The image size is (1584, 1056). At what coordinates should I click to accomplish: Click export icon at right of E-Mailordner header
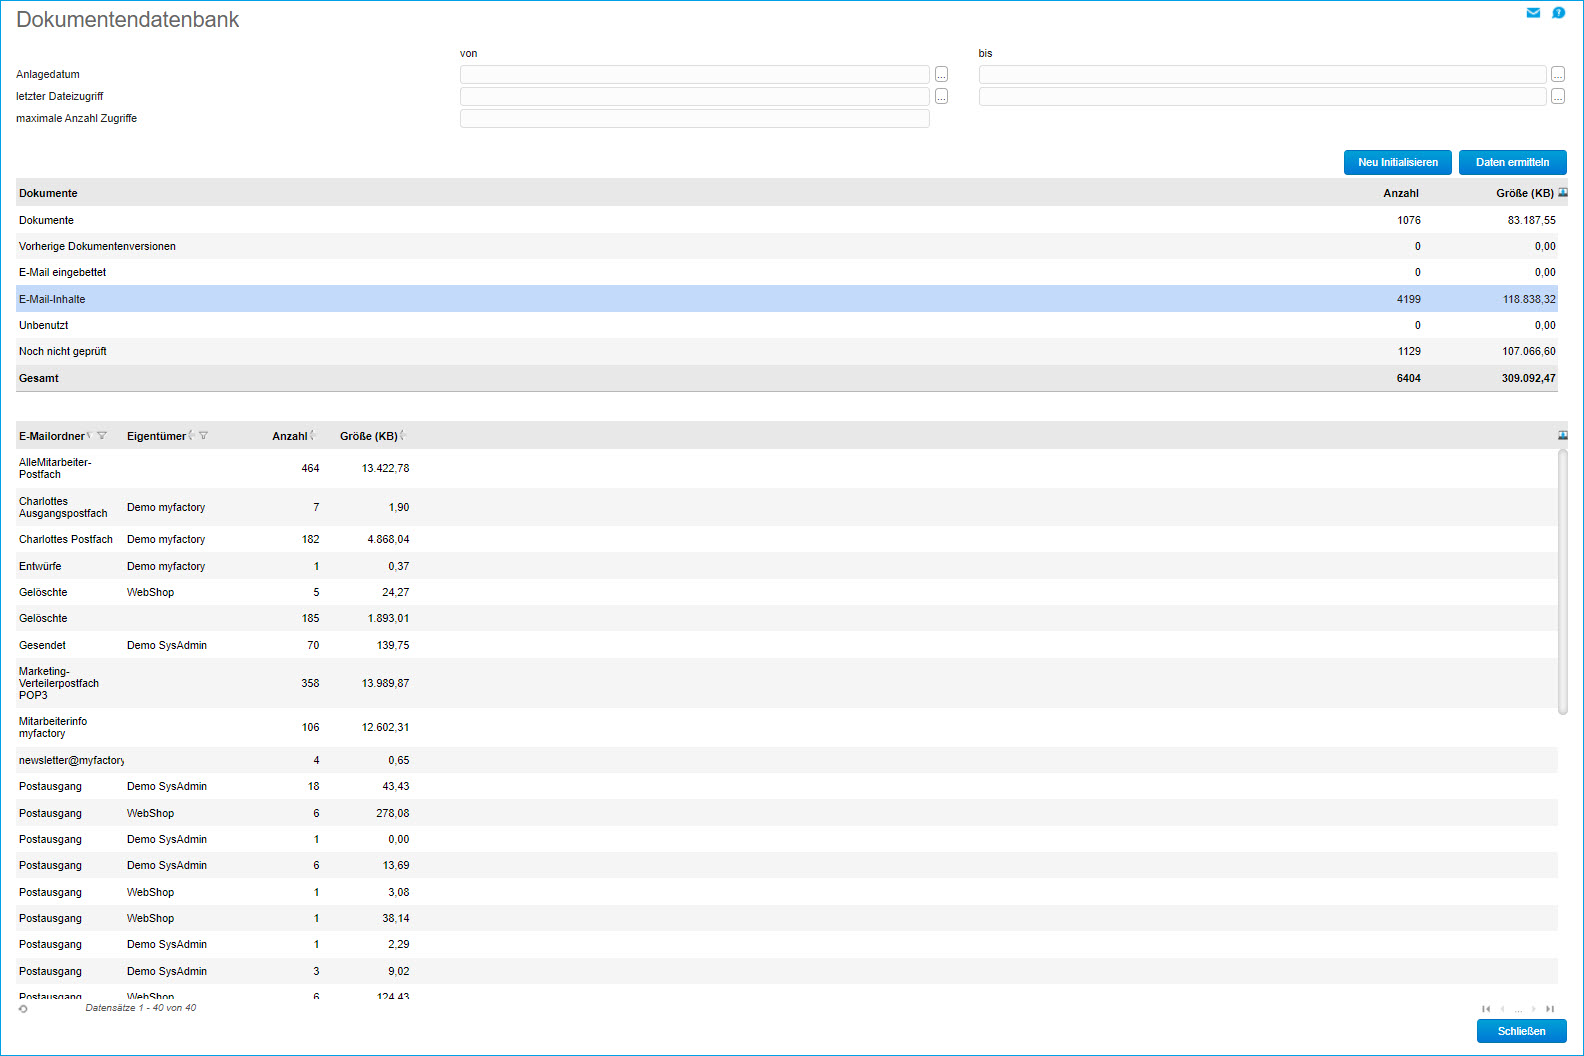[x=1563, y=436]
